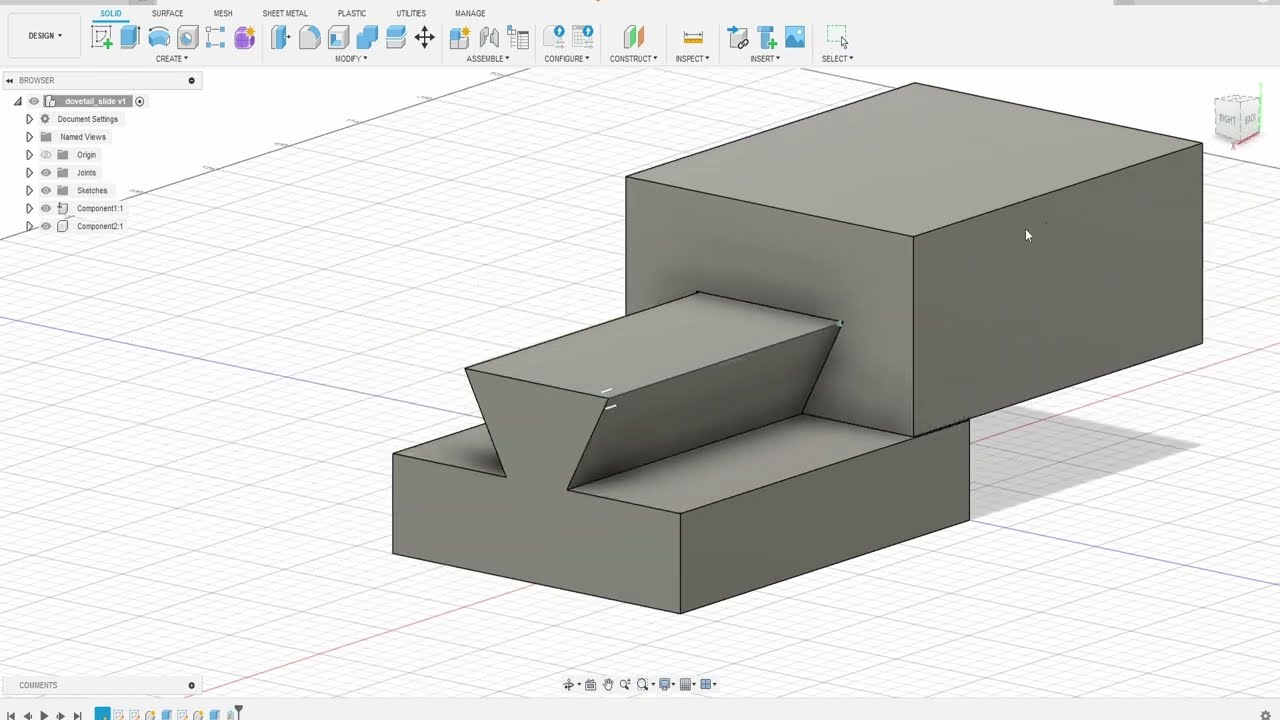Open the Create dropdown menu

click(x=172, y=59)
